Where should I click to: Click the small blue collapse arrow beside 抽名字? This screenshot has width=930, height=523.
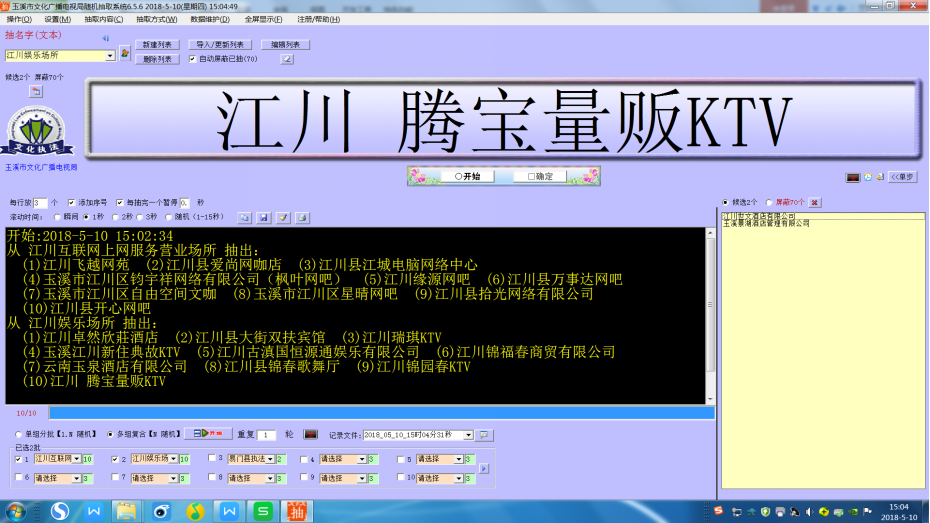click(106, 38)
